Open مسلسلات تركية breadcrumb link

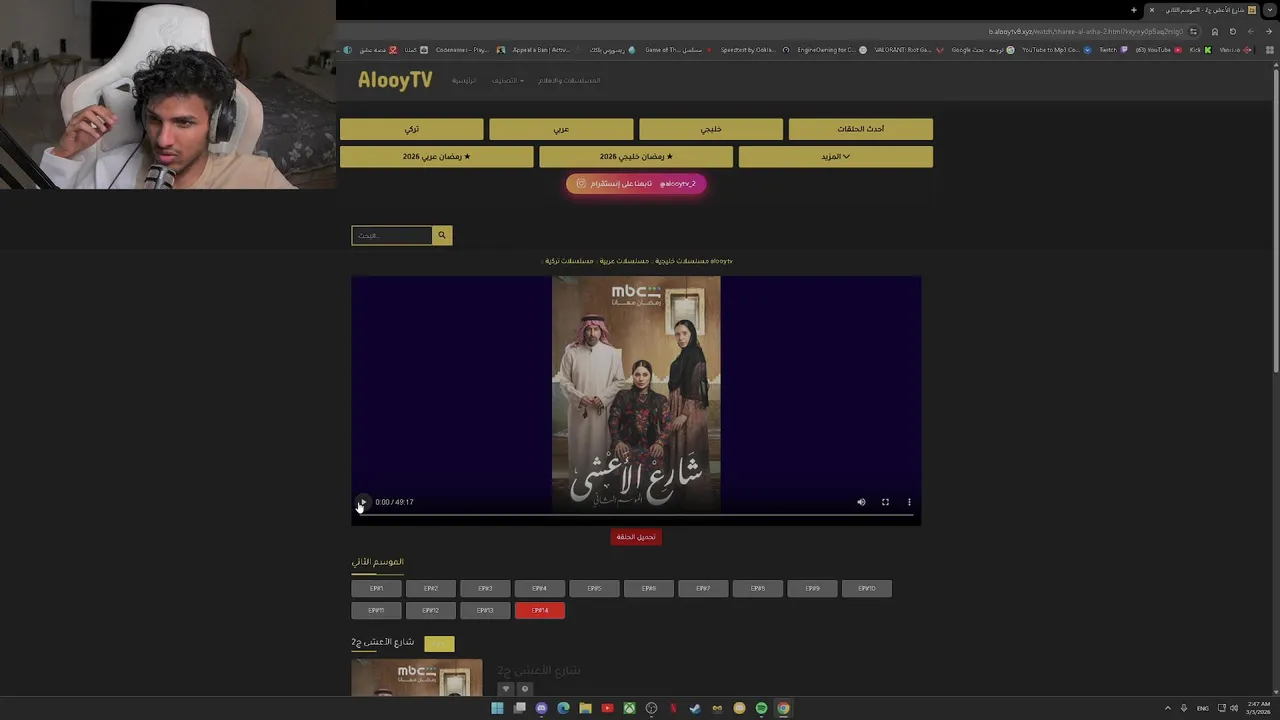569,261
